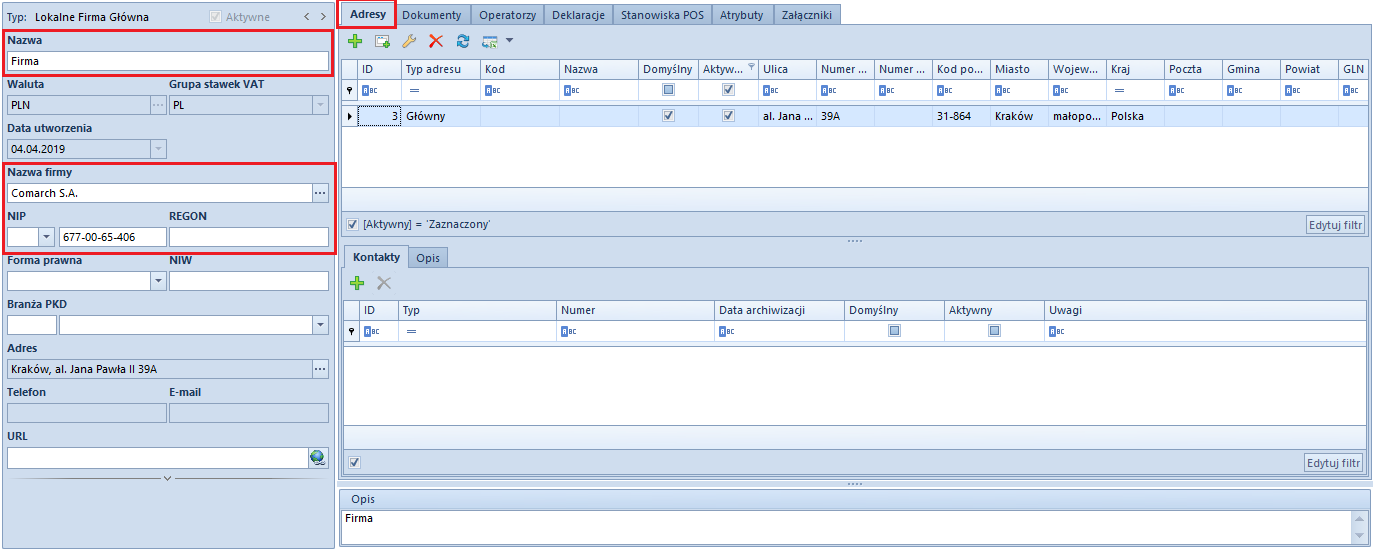Click the Nazwa firmy ellipsis button

[320, 192]
